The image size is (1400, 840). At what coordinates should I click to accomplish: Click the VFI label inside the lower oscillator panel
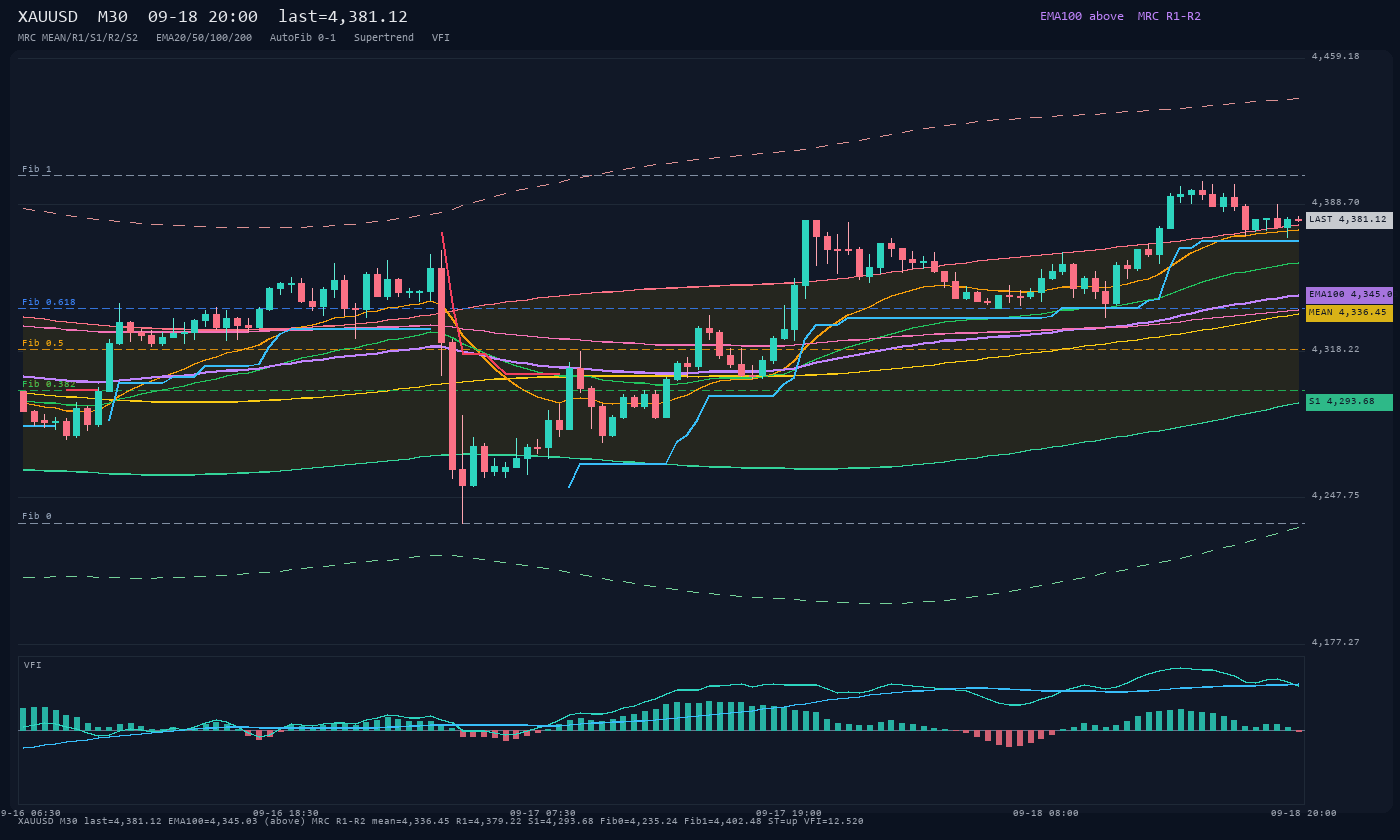tap(33, 665)
